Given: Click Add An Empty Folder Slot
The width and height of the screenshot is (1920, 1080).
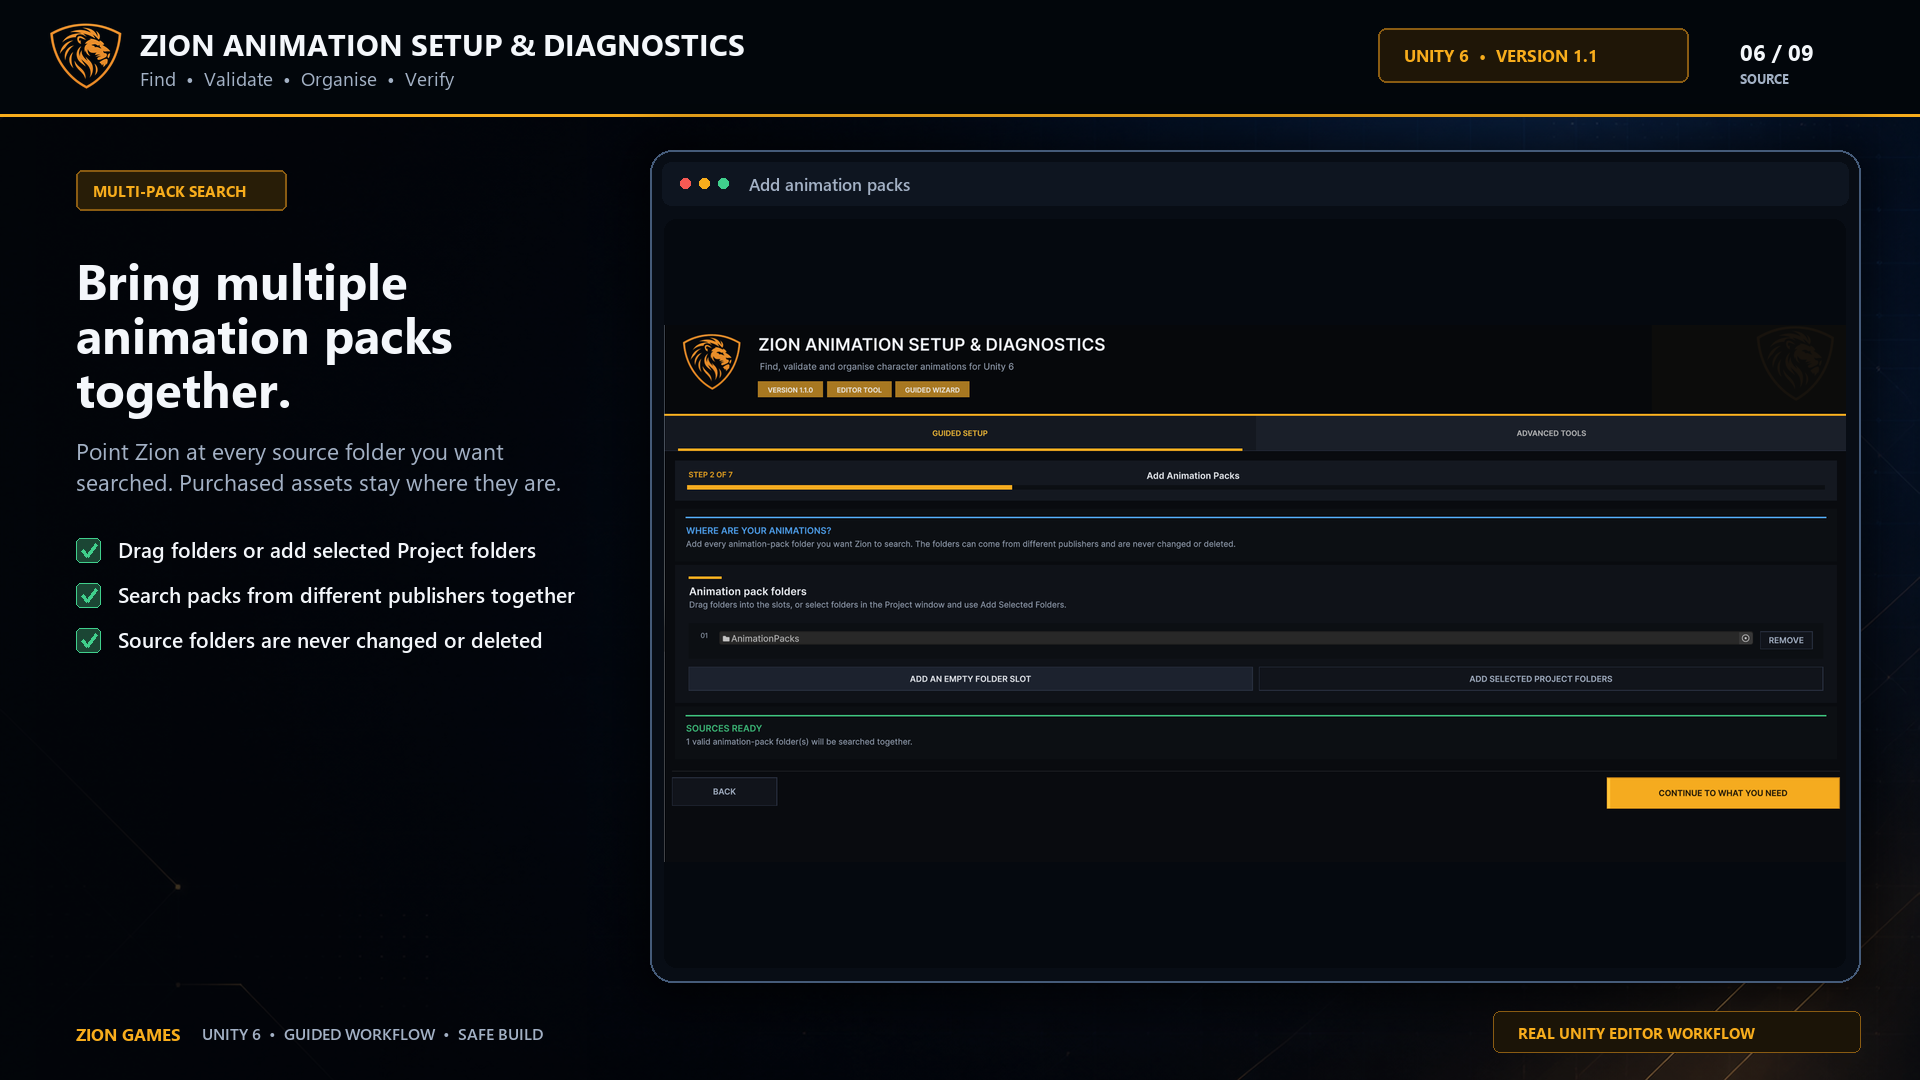Looking at the screenshot, I should [970, 679].
